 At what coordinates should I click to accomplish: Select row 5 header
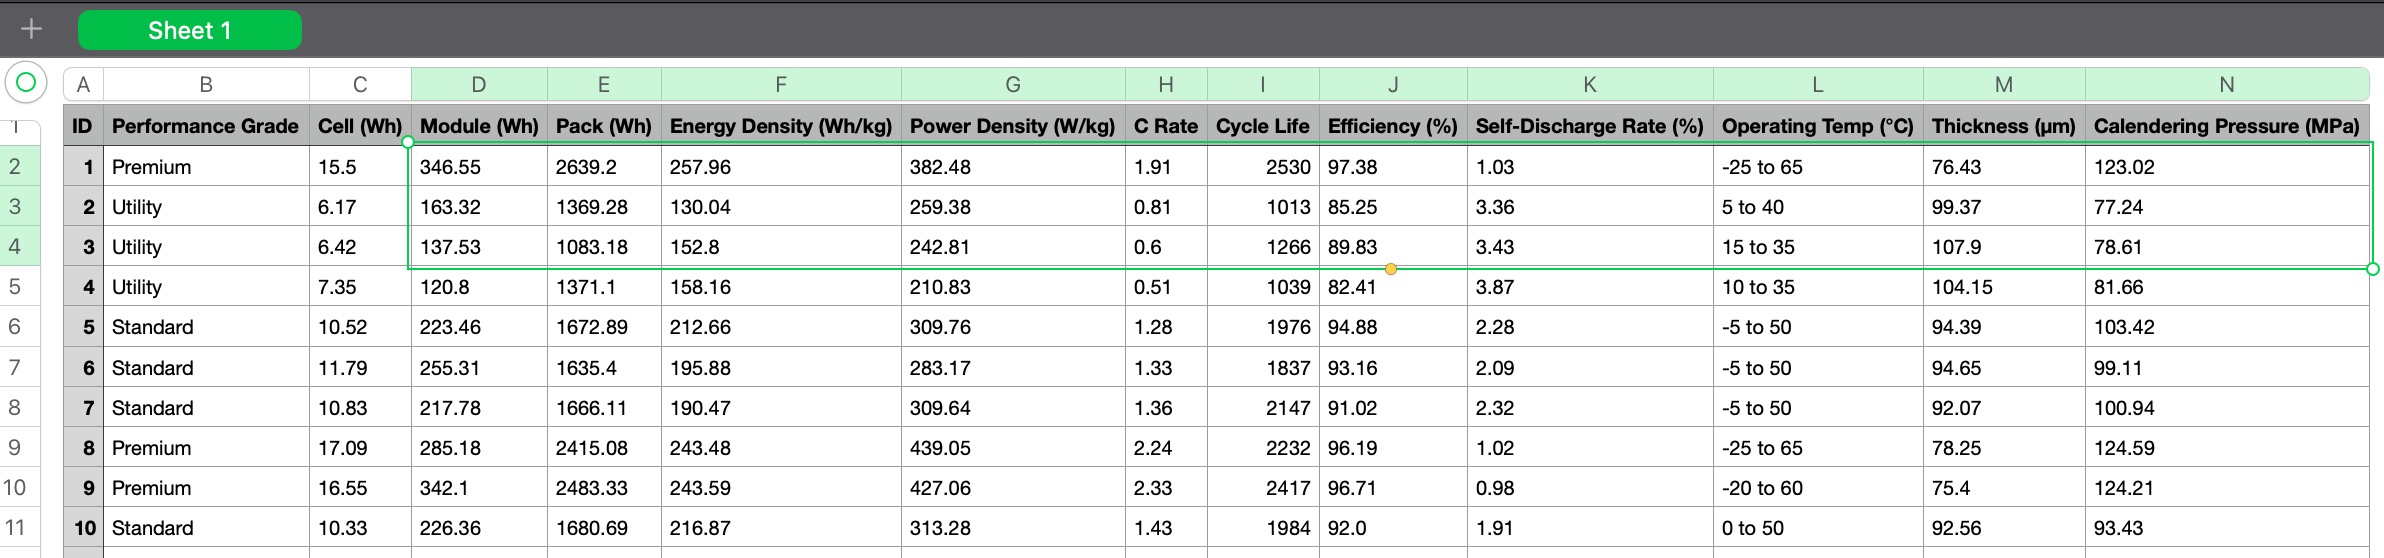20,286
